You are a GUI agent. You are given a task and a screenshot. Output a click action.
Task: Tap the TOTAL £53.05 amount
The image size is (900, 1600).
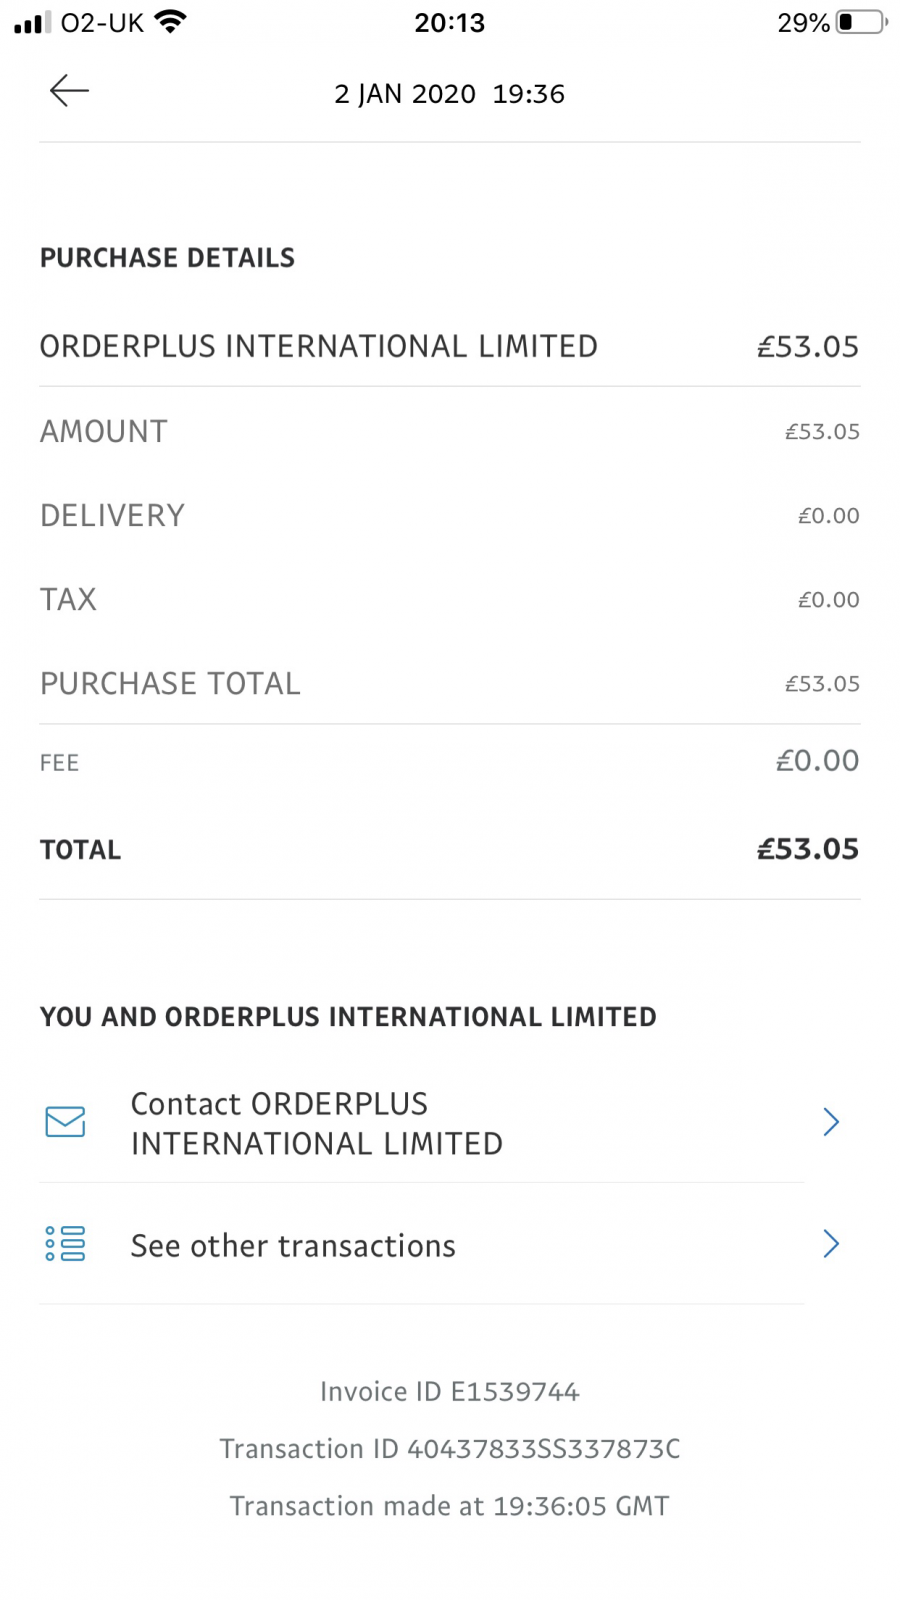coord(808,849)
